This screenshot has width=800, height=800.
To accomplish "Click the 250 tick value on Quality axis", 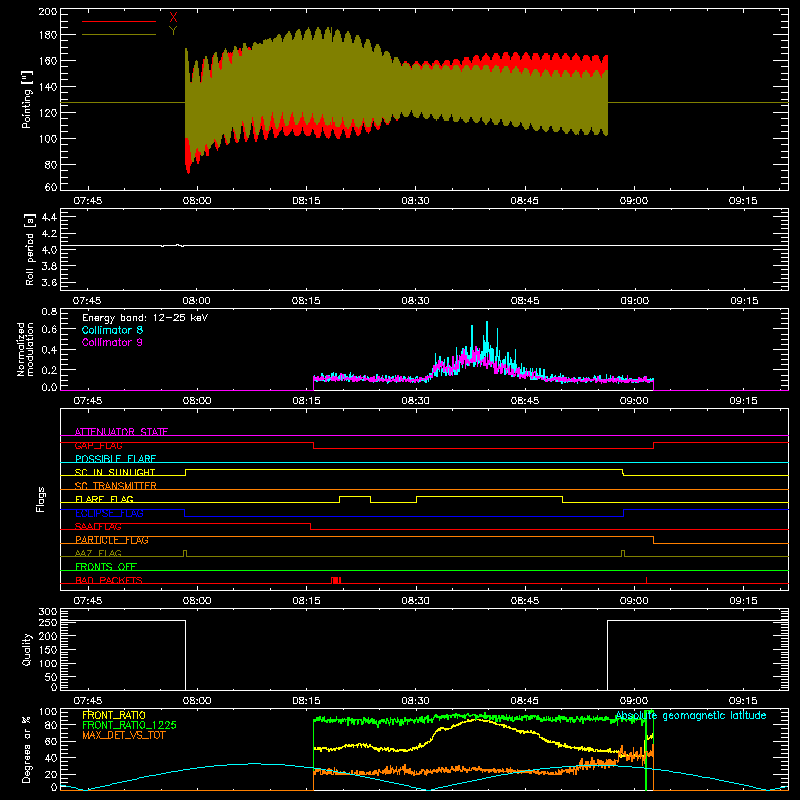I will (x=48, y=622).
